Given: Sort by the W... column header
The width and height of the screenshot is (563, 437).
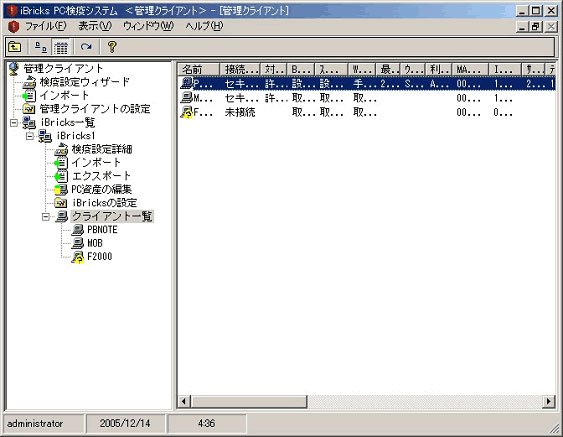Looking at the screenshot, I should pyautogui.click(x=362, y=69).
